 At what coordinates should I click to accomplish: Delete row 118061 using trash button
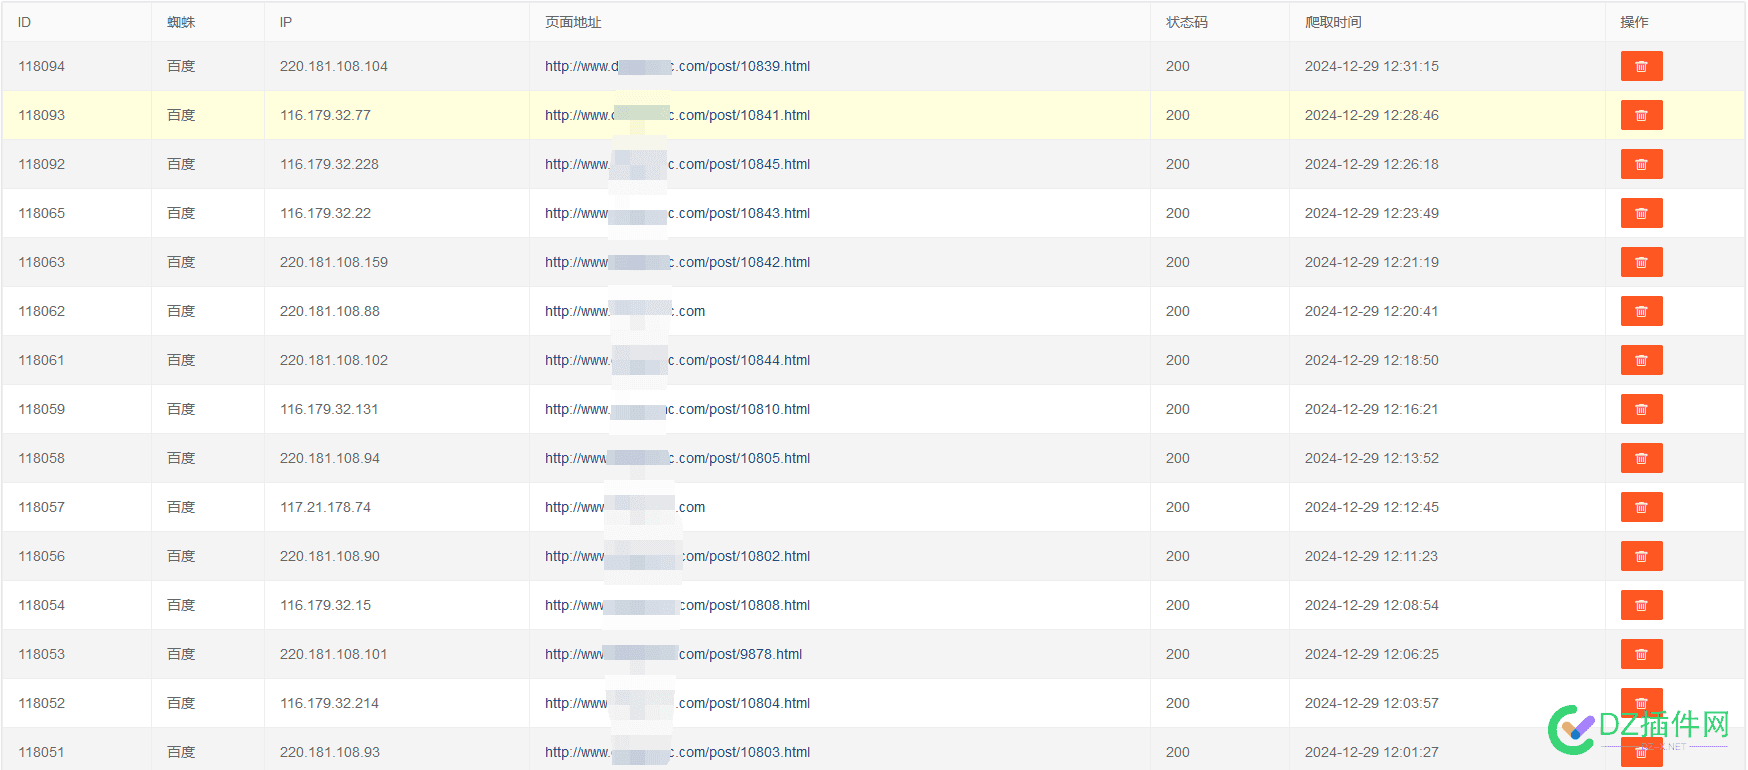click(x=1641, y=360)
